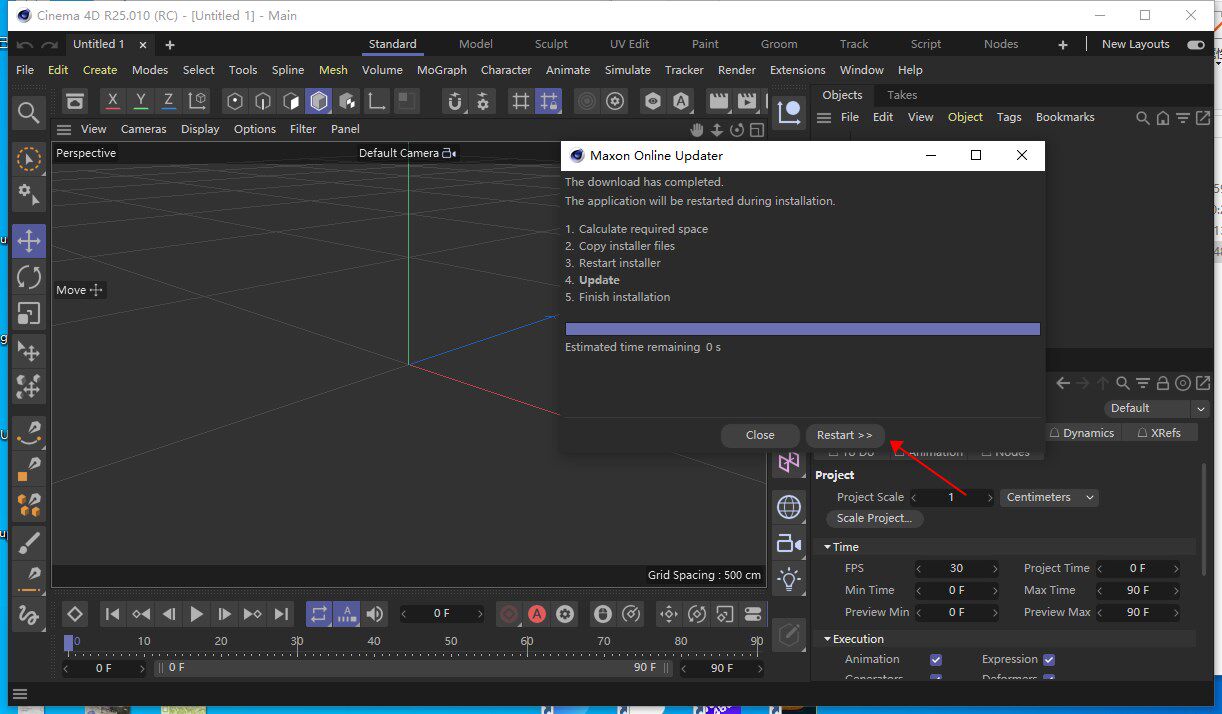This screenshot has width=1222, height=714.
Task: Toggle viewport maximize layout icon
Action: [x=757, y=130]
